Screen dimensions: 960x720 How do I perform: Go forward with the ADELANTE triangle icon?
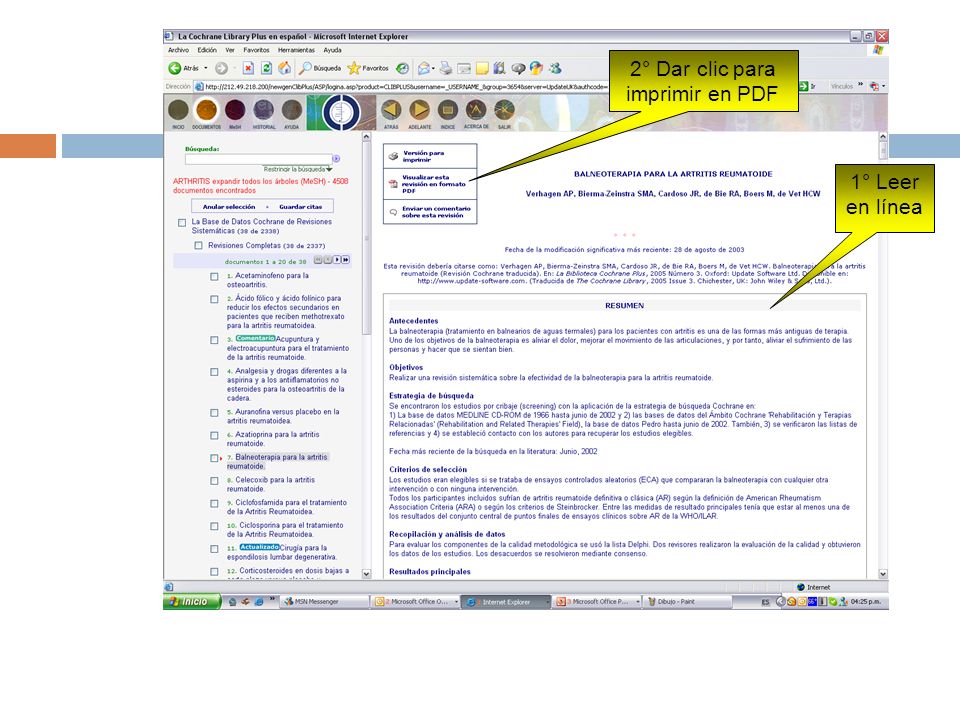pos(419,110)
